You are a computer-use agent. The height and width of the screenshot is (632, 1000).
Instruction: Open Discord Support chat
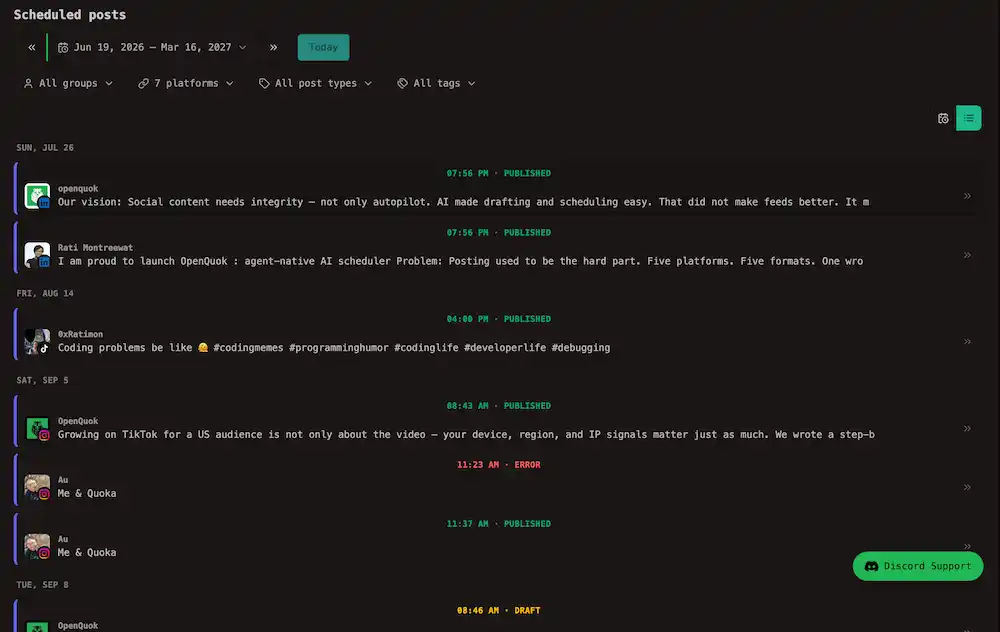[918, 566]
